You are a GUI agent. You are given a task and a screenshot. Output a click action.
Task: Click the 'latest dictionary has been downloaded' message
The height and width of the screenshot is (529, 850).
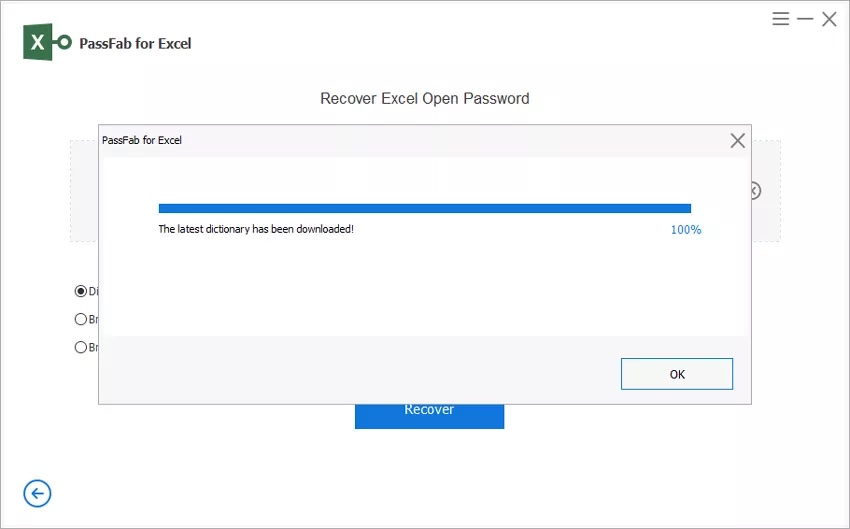(256, 229)
